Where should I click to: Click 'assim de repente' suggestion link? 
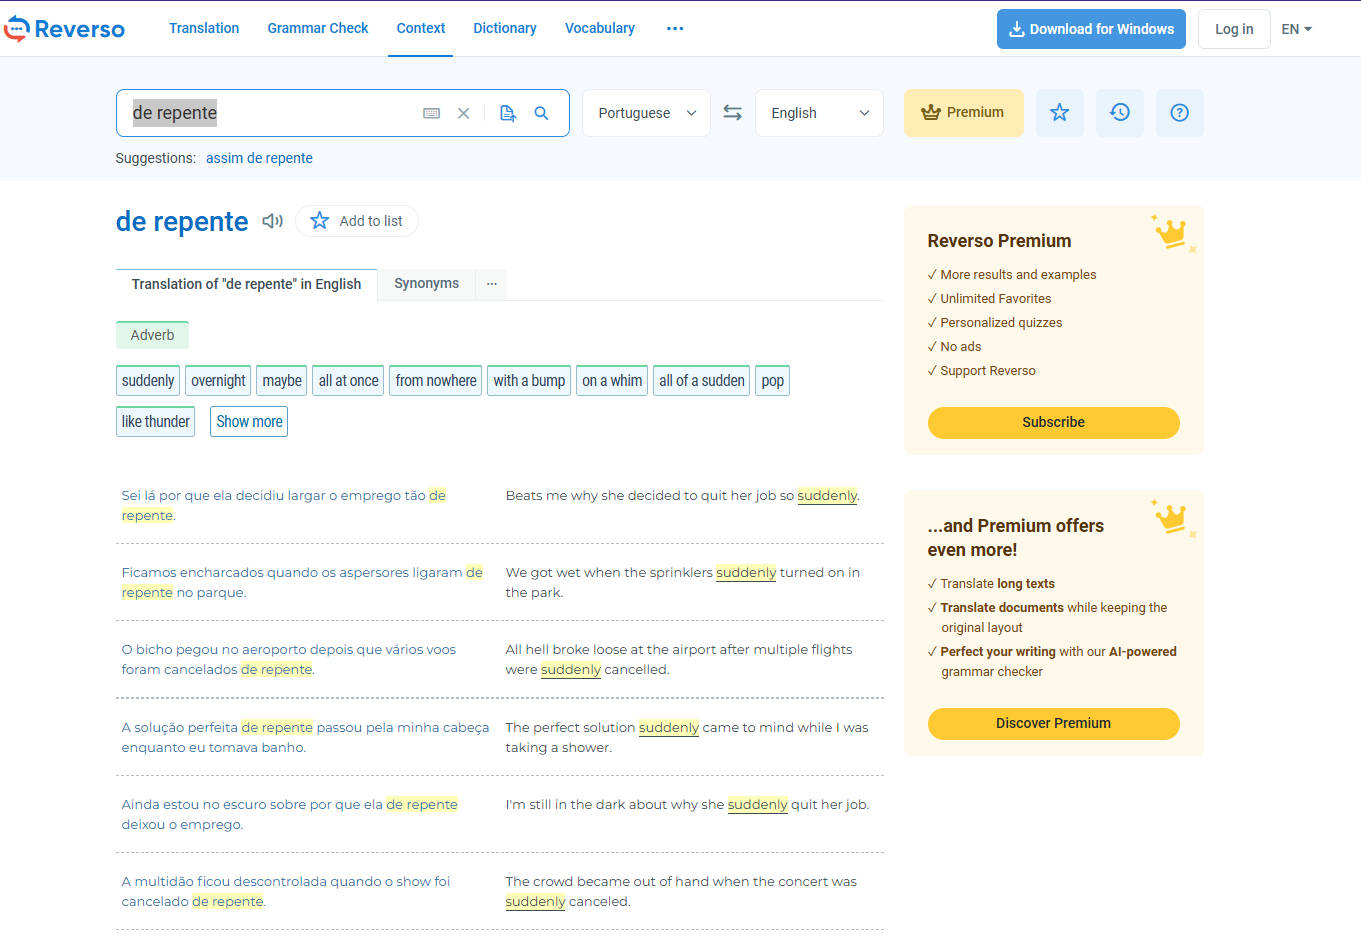(259, 158)
